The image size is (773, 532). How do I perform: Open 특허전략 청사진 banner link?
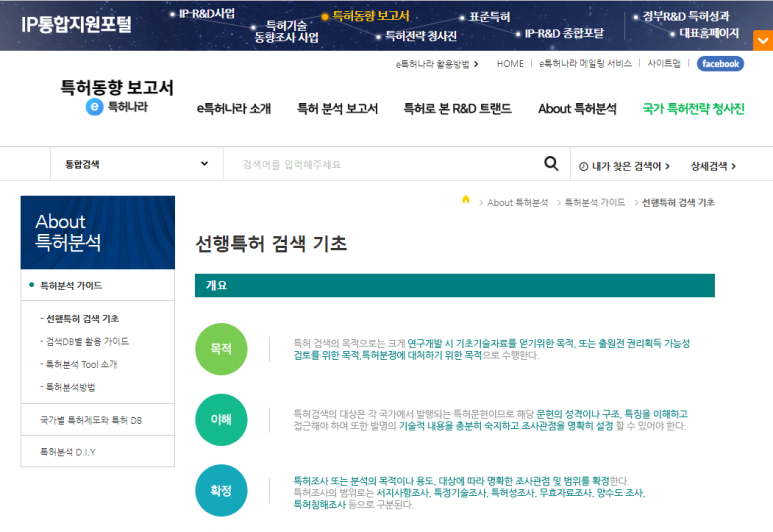click(x=421, y=36)
